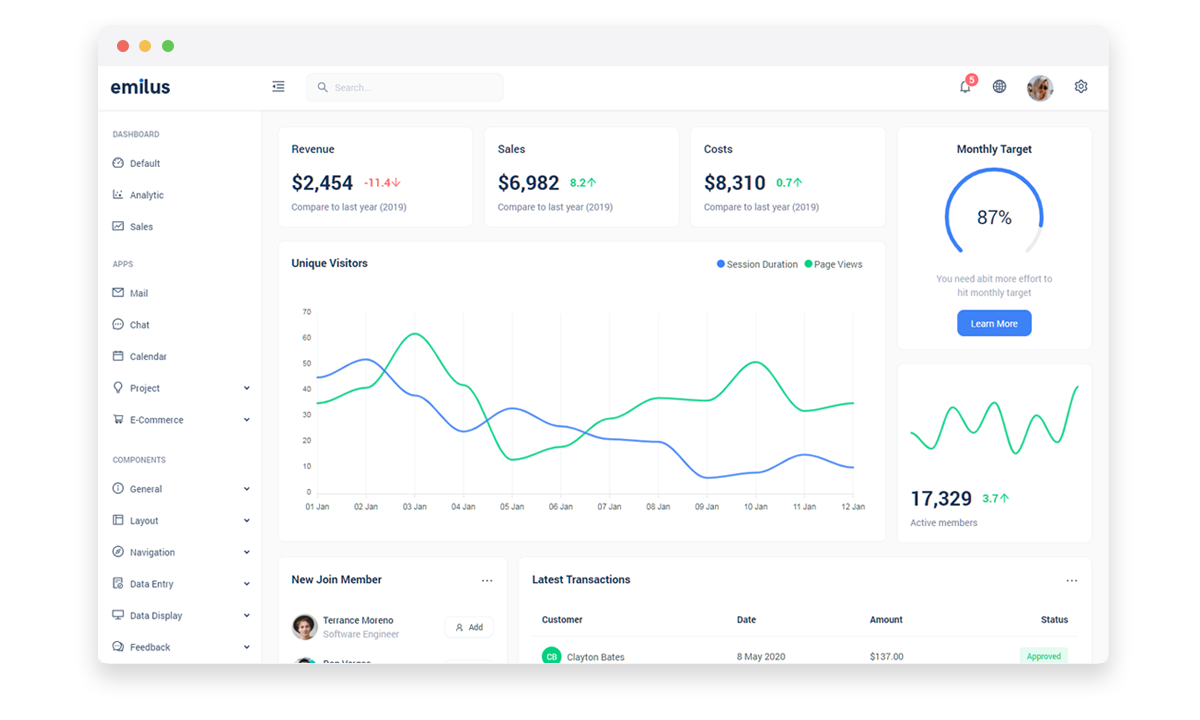Screen dimensions: 1200x720
Task: Collapse the sidebar with the menu fold icon
Action: [278, 87]
